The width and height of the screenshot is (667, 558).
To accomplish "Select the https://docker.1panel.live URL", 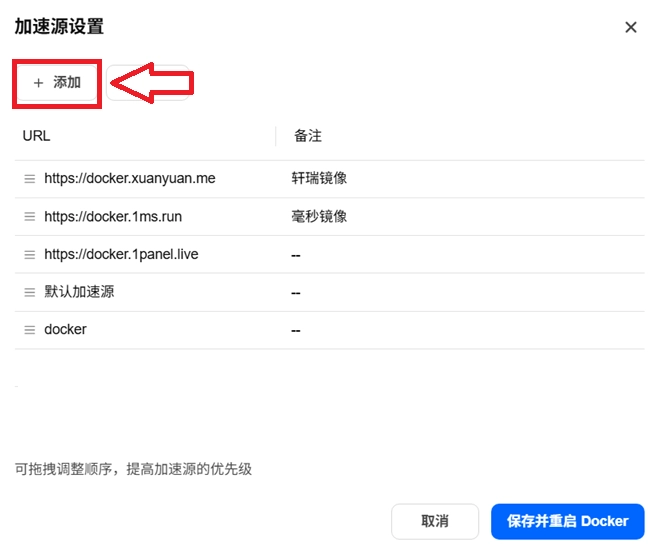I will [121, 254].
